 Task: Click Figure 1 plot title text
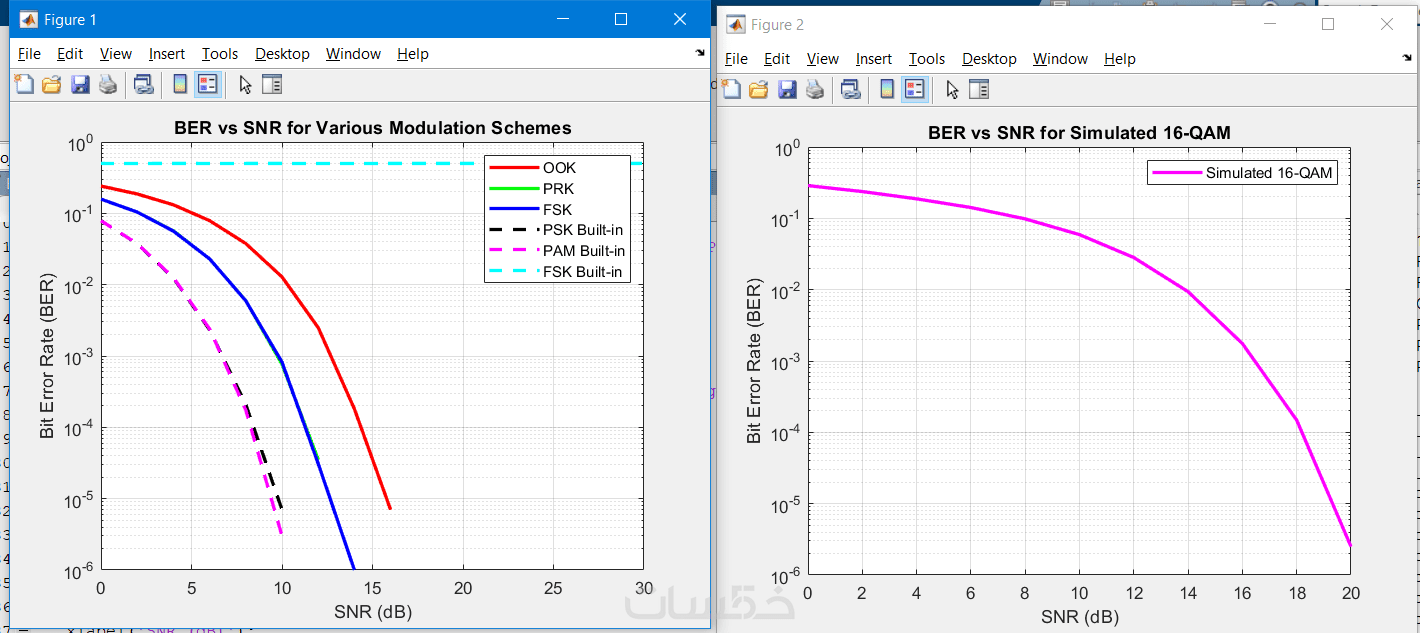click(x=373, y=128)
